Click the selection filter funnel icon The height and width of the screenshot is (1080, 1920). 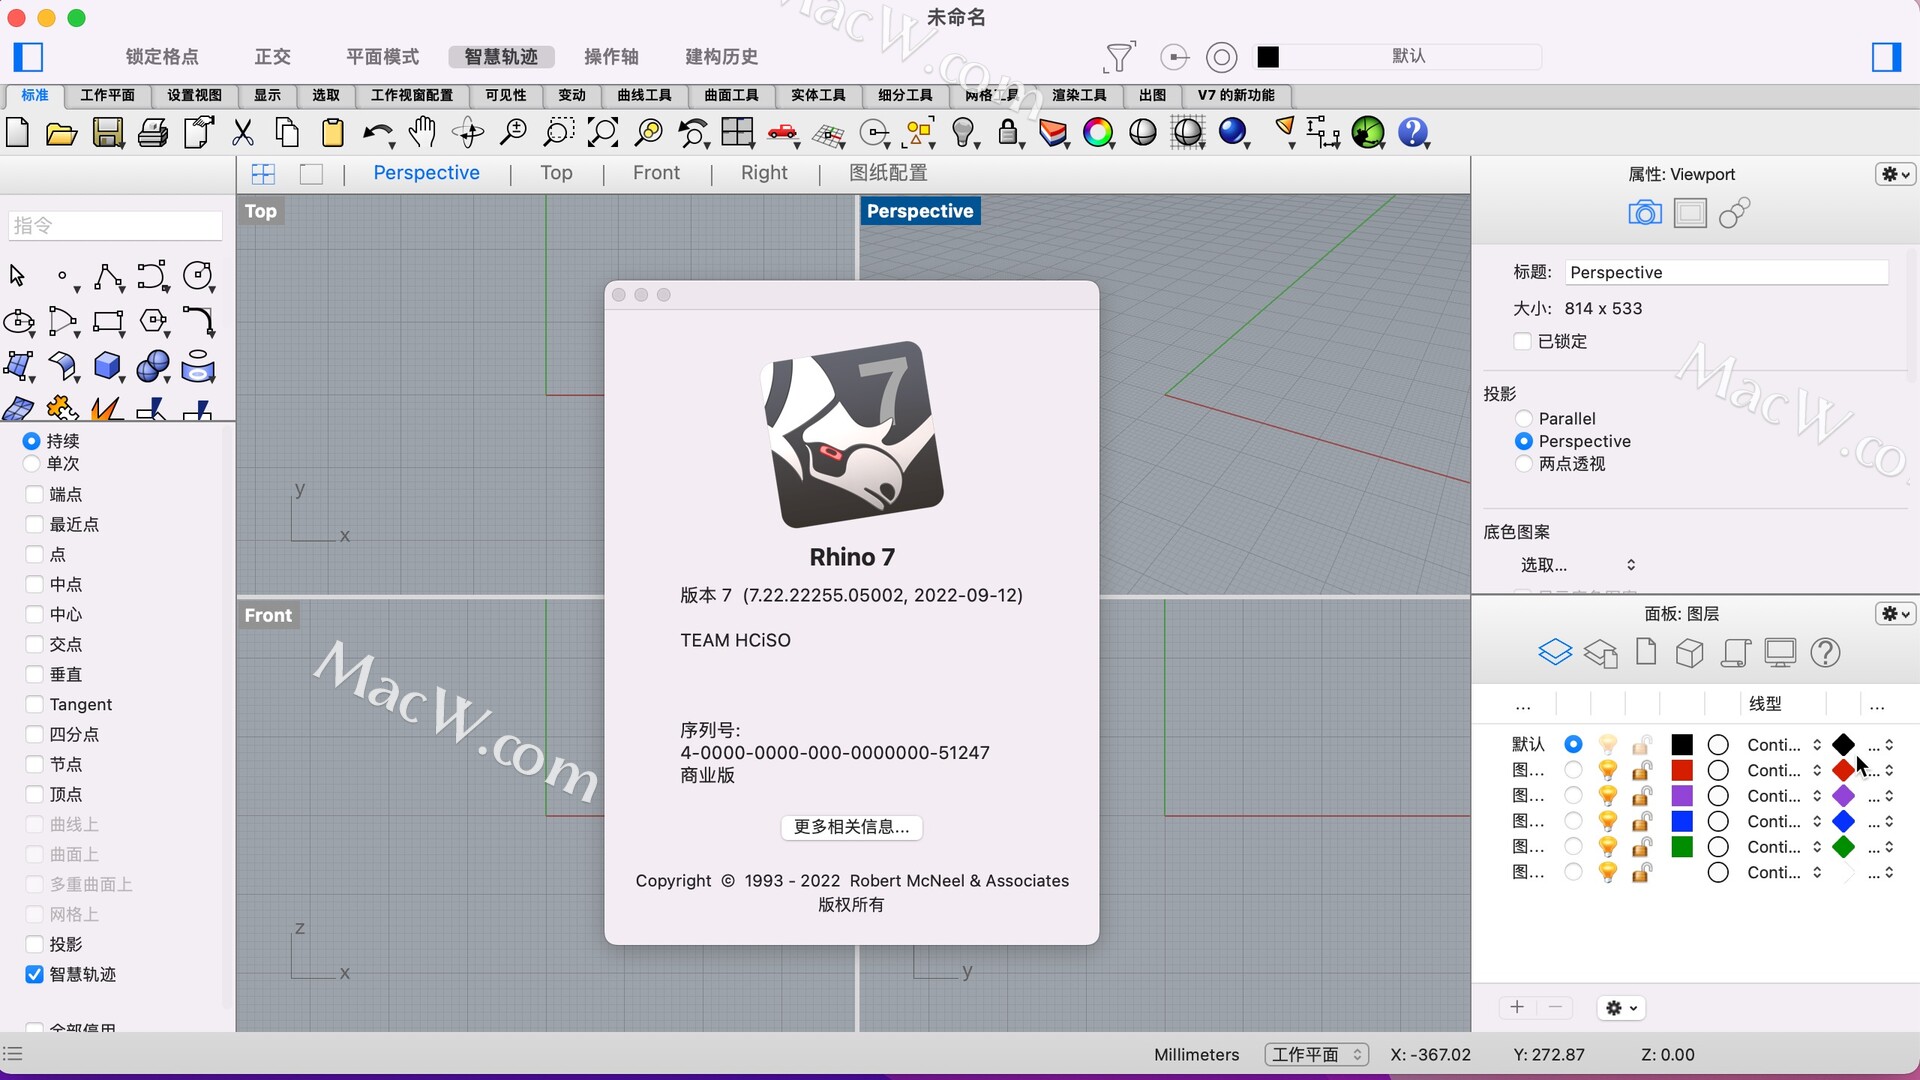point(1120,57)
